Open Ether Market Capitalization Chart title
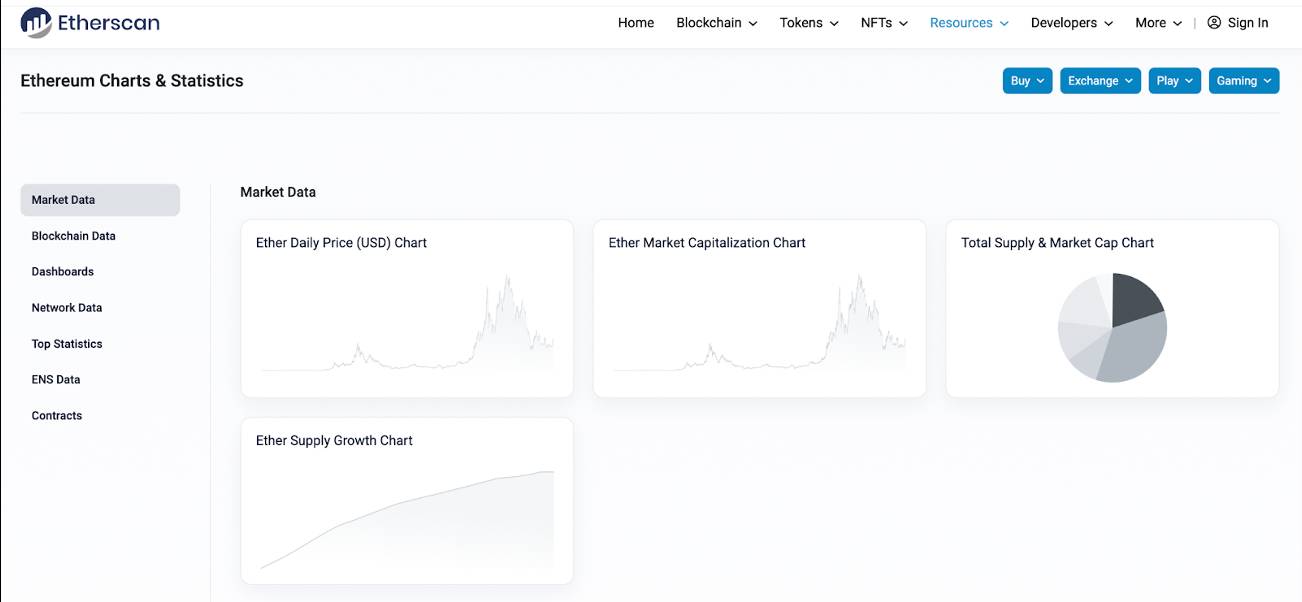The height and width of the screenshot is (602, 1302). click(x=707, y=243)
